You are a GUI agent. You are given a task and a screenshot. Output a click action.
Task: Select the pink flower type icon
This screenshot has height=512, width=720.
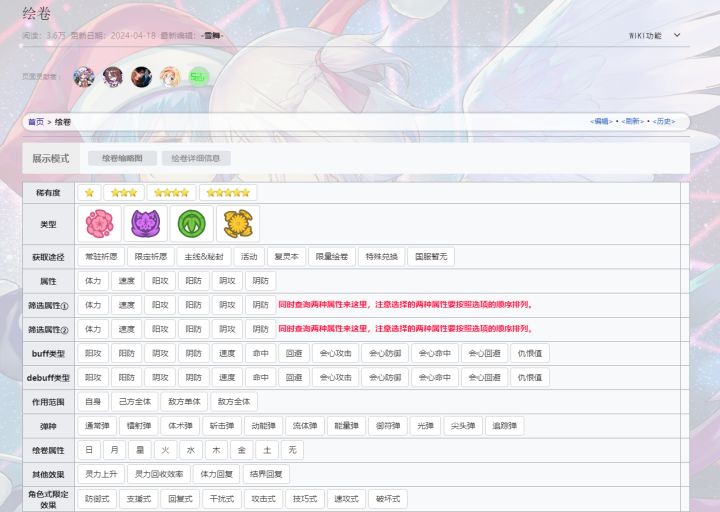coord(100,224)
